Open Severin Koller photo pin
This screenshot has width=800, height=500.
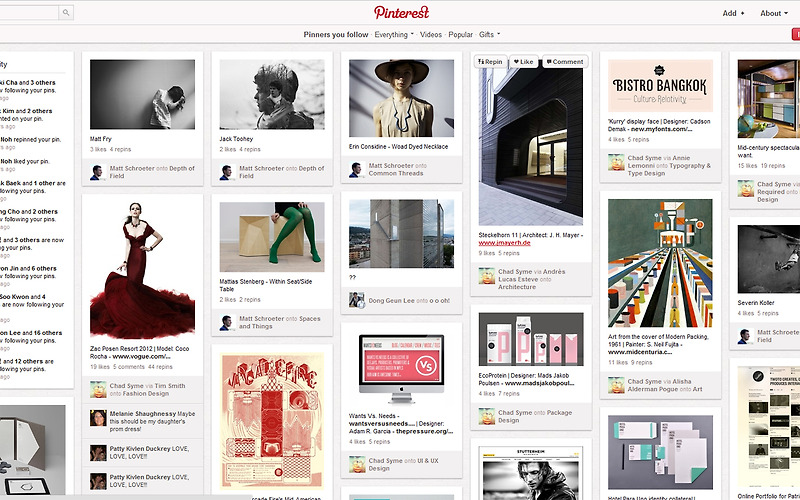click(x=769, y=259)
